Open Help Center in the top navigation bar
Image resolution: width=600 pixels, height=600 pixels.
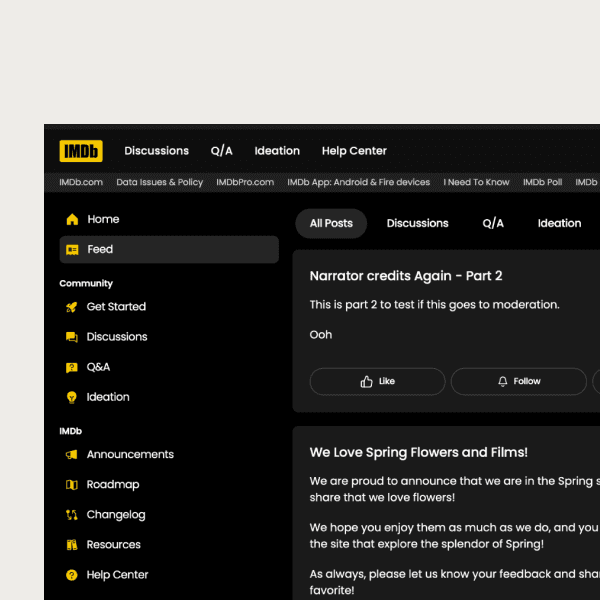coord(354,151)
